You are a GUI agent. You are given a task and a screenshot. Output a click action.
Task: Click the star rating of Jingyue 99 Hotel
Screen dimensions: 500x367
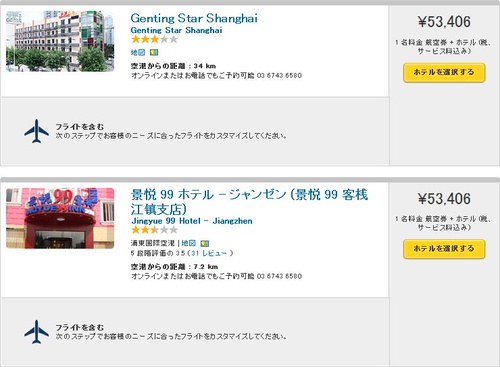point(154,230)
